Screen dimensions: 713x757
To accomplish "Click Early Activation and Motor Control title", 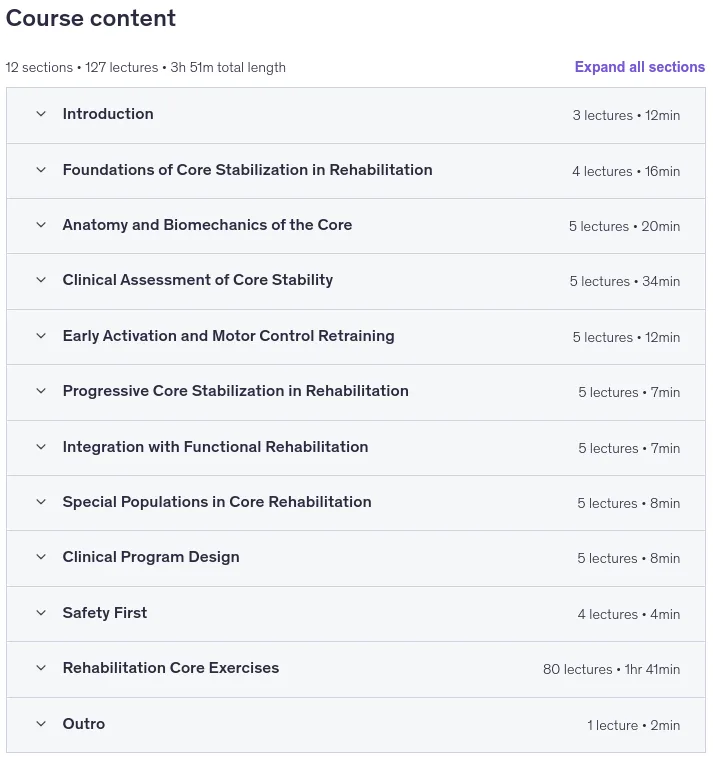I will coord(228,336).
